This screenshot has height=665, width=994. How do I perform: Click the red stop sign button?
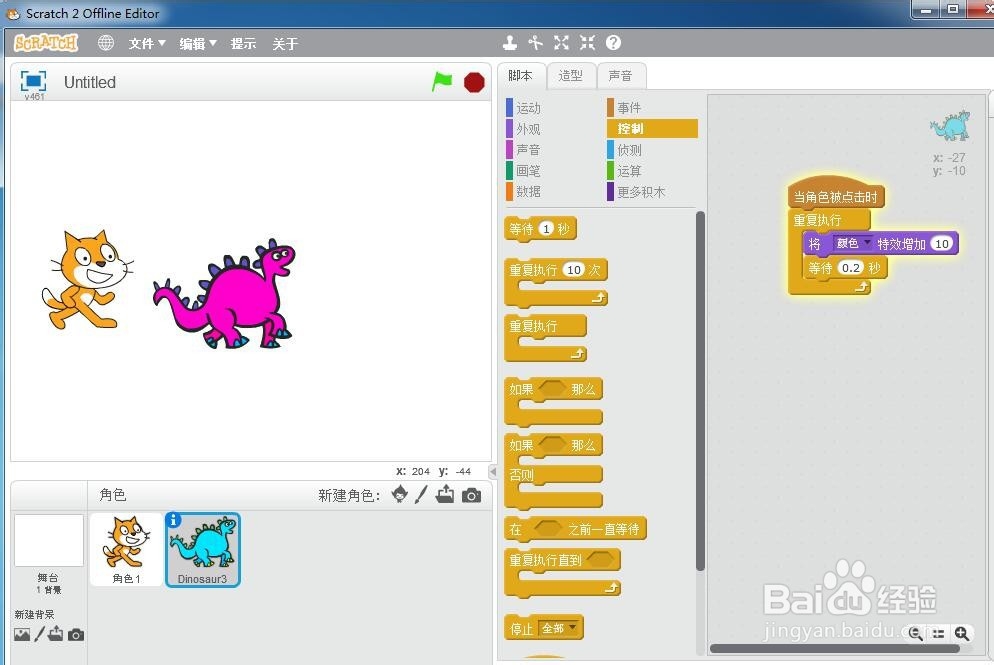coord(474,82)
